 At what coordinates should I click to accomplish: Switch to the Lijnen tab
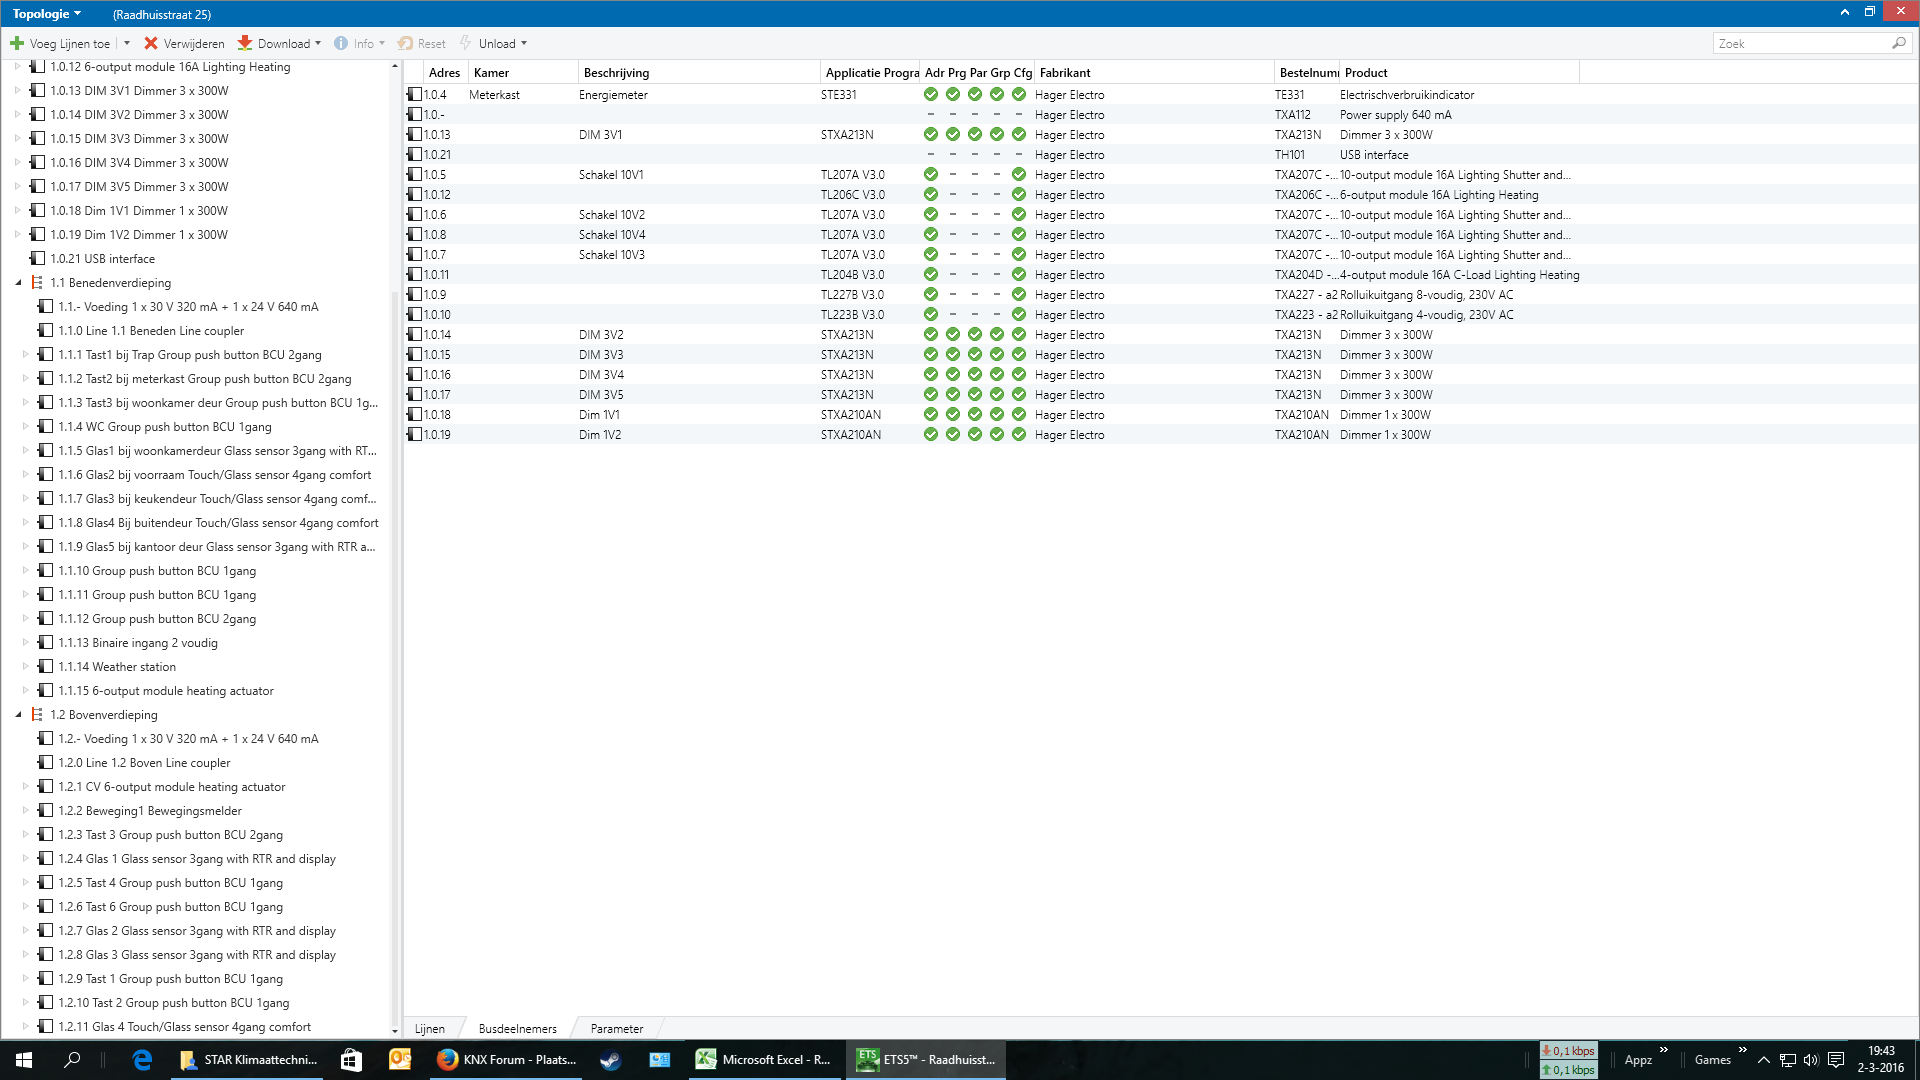tap(429, 1028)
